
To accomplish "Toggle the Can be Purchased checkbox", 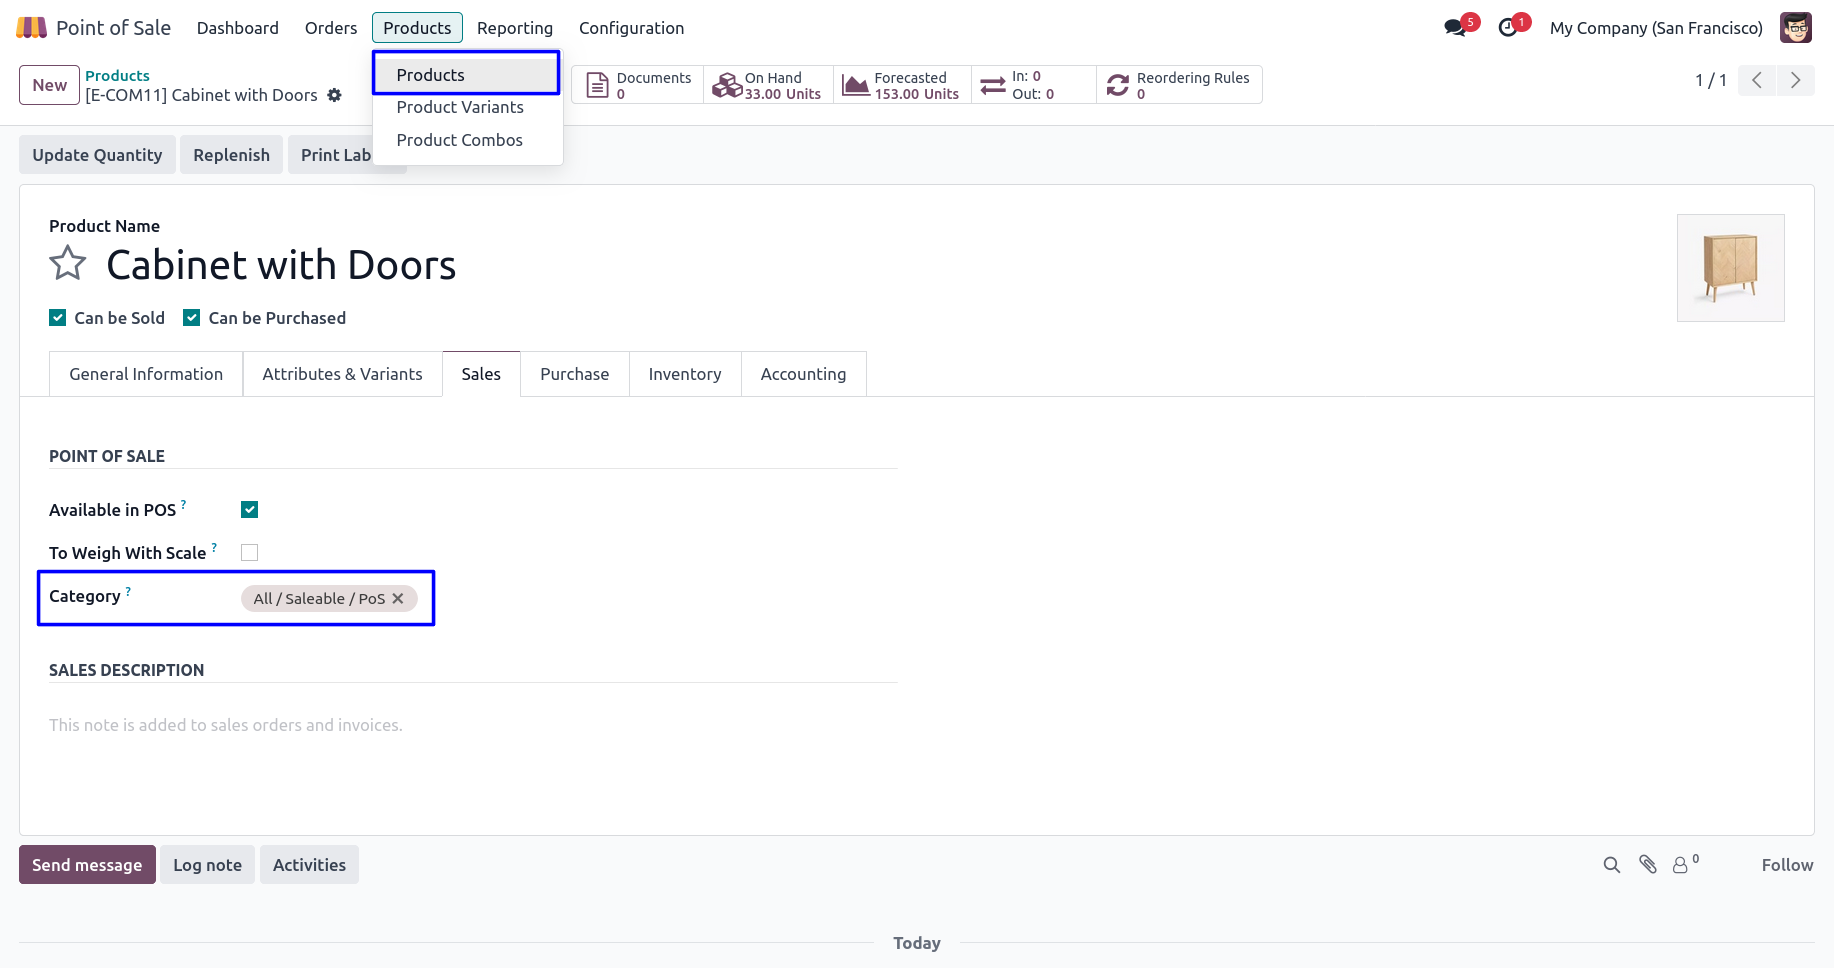I will coord(192,318).
